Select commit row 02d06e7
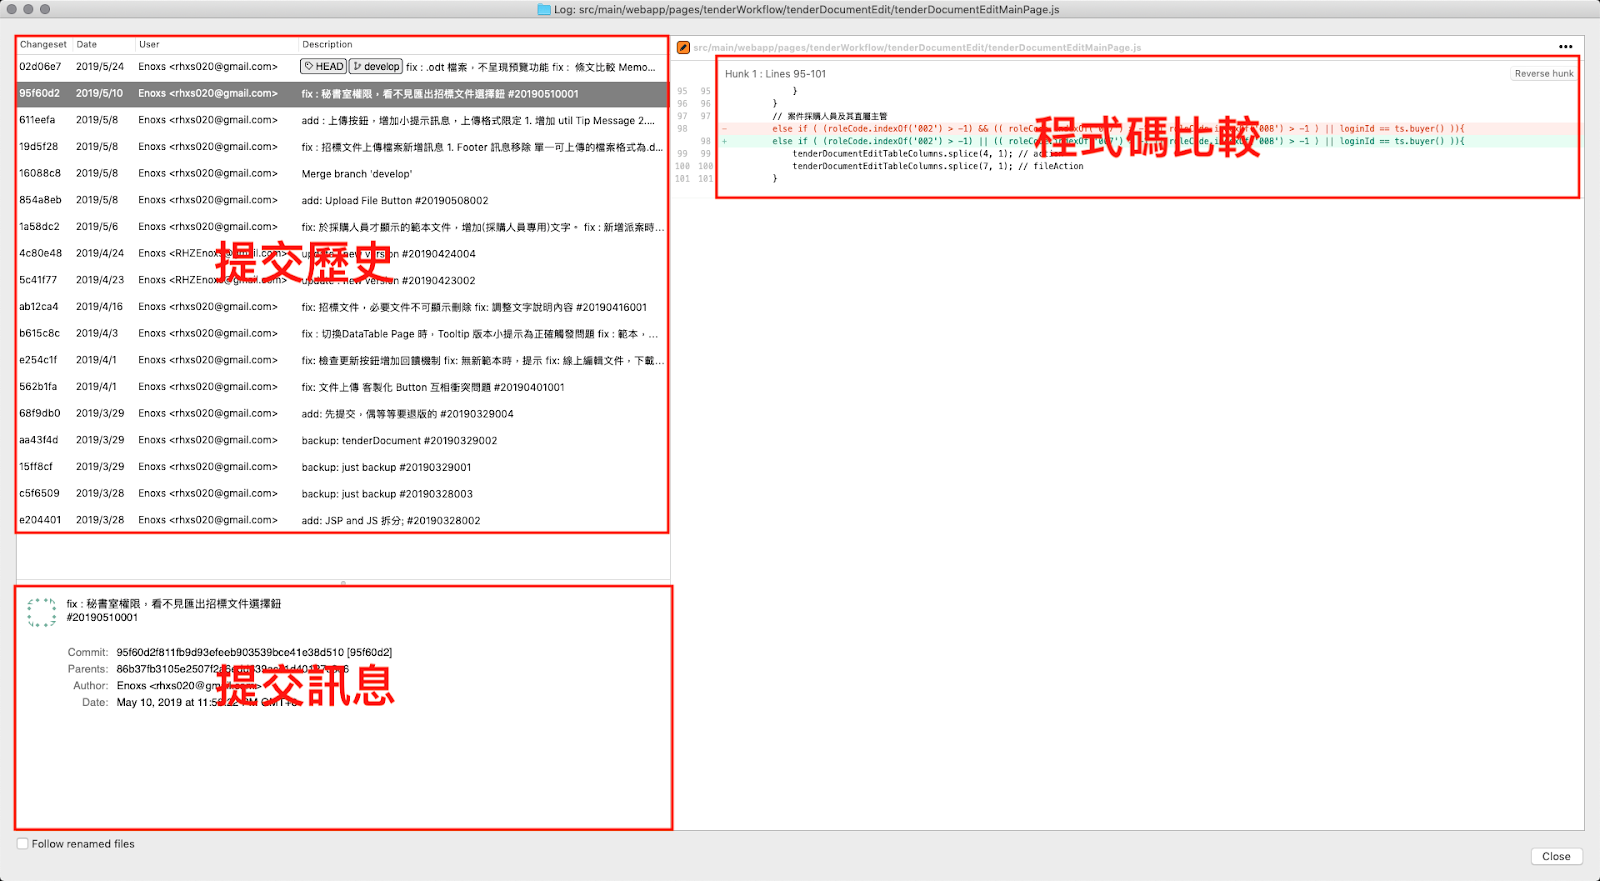This screenshot has width=1600, height=881. [x=342, y=67]
